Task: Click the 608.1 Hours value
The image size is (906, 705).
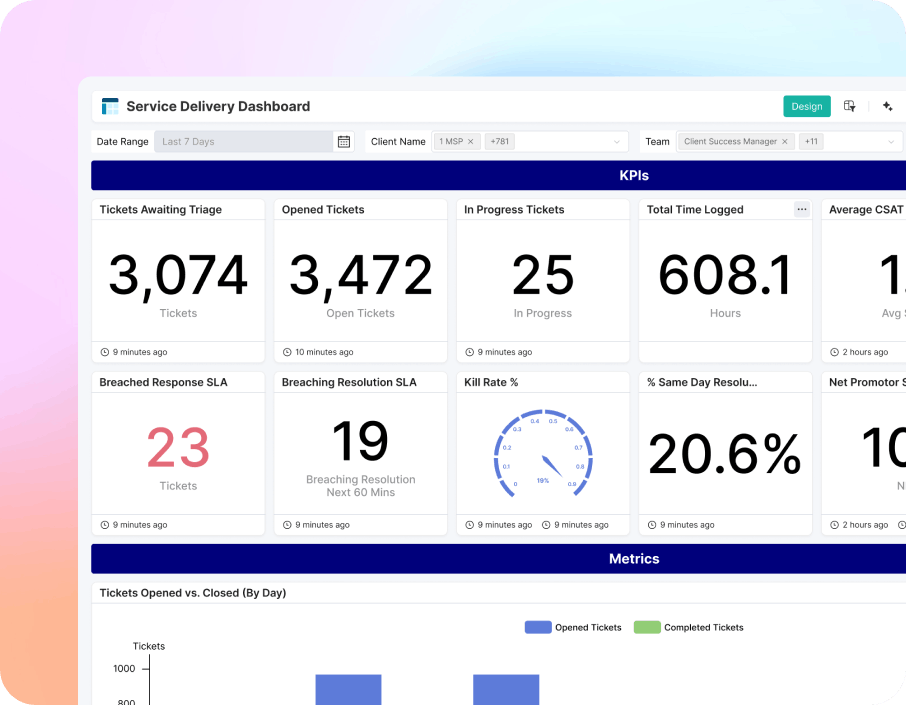Action: pos(725,275)
